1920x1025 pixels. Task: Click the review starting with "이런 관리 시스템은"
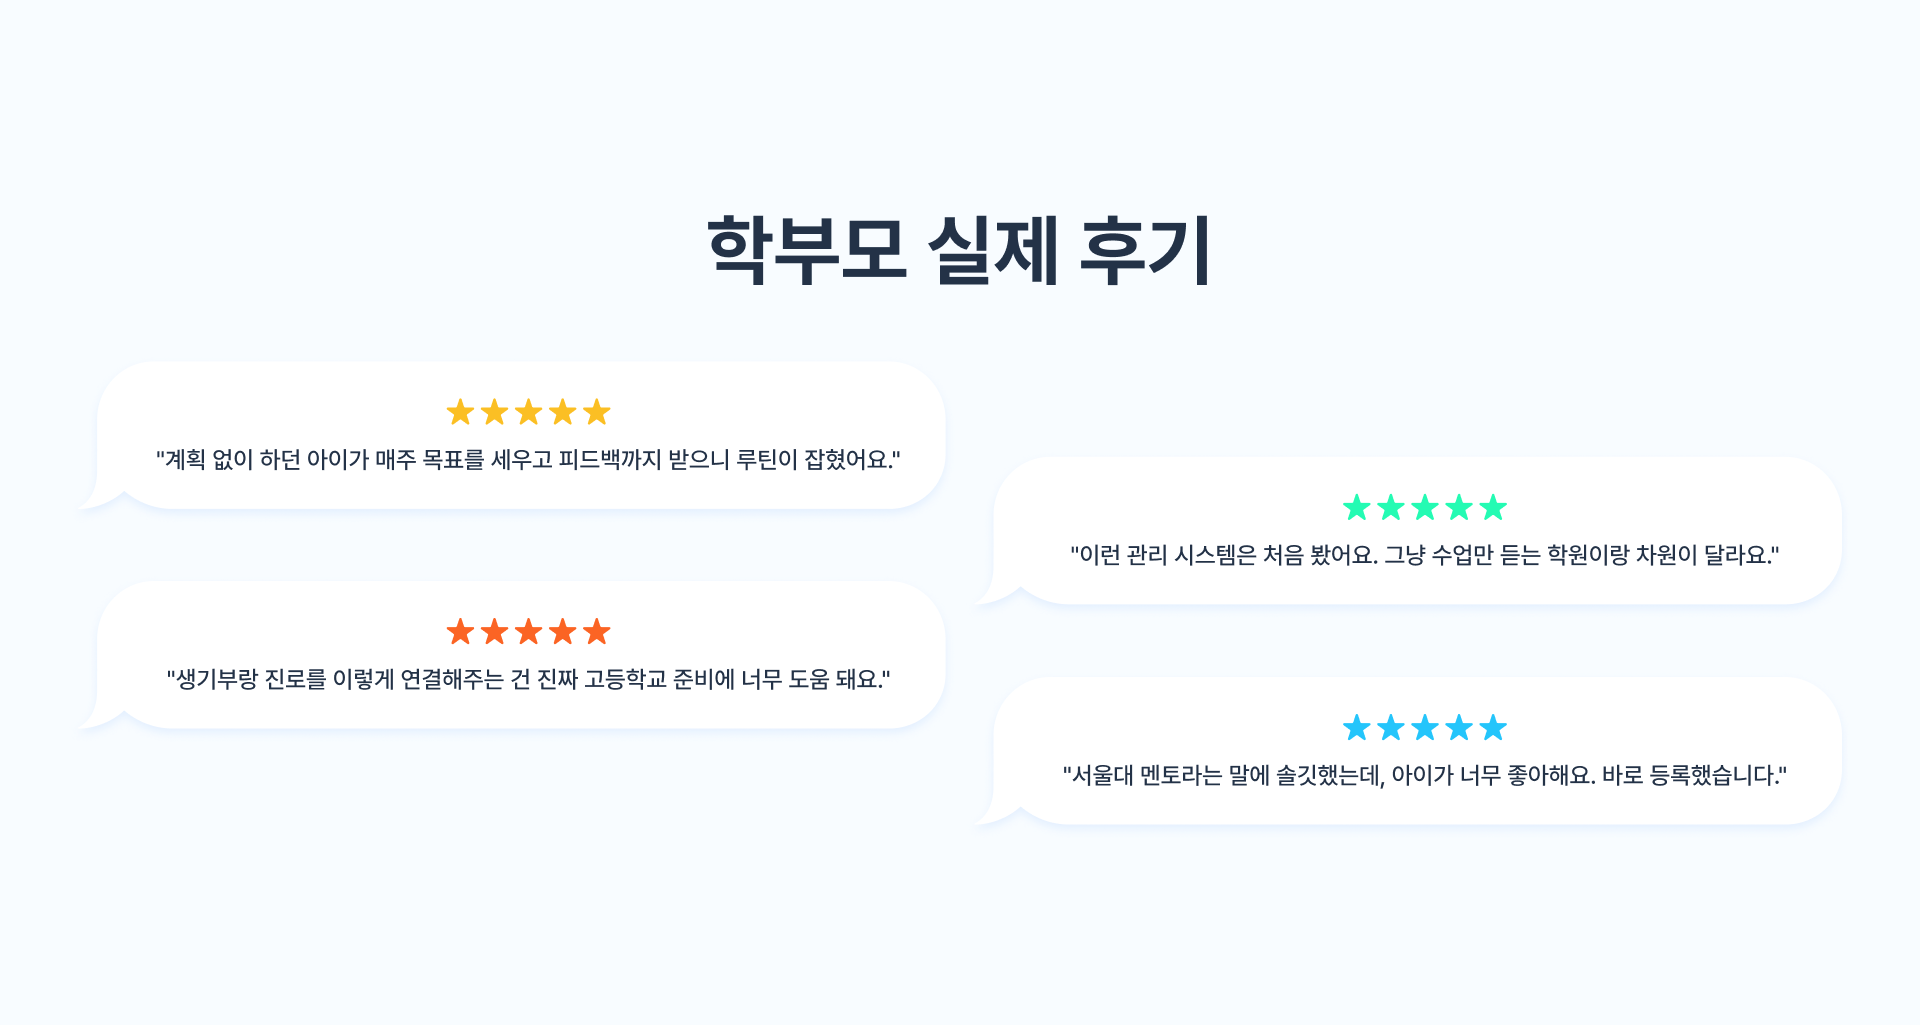1425,555
